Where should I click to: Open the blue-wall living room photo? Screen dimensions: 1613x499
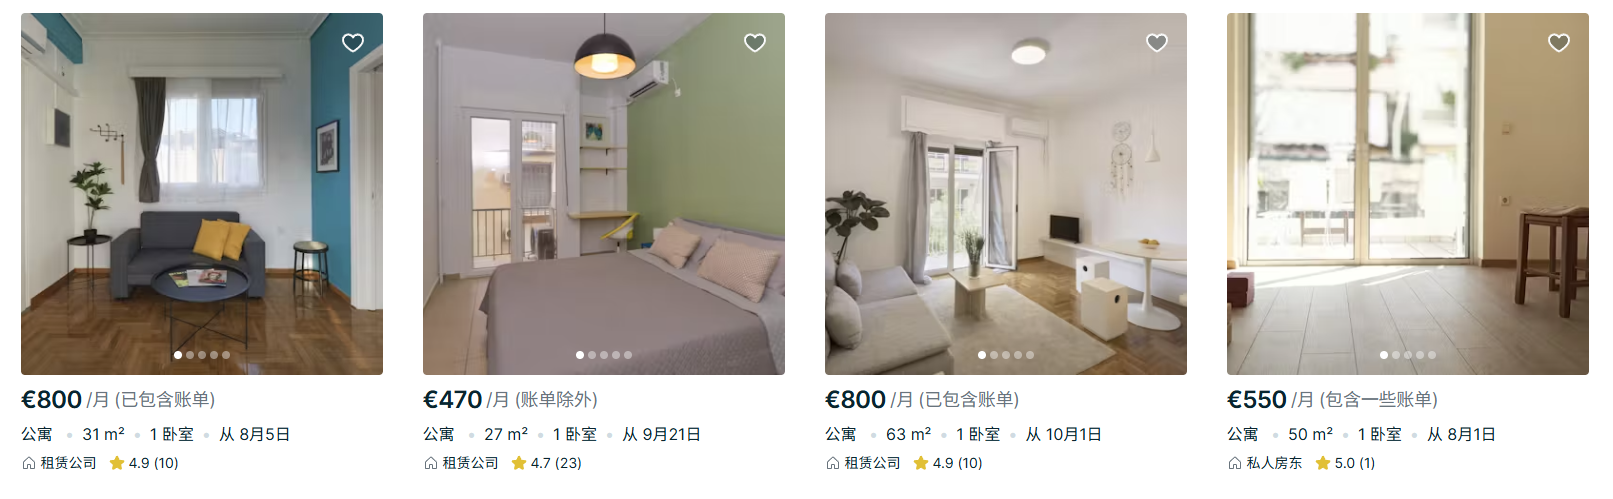pyautogui.click(x=202, y=194)
